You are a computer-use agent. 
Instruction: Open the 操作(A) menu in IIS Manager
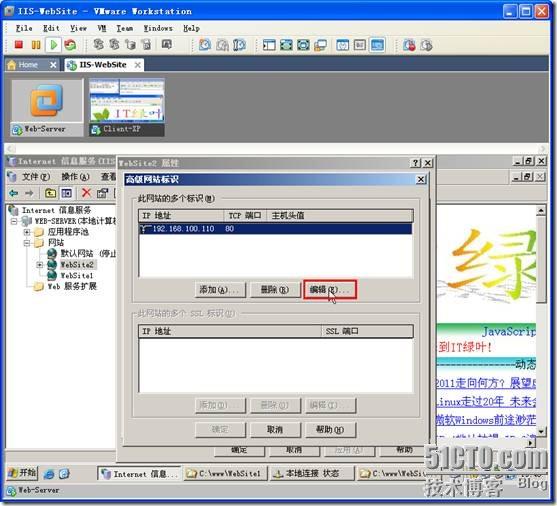(x=75, y=177)
